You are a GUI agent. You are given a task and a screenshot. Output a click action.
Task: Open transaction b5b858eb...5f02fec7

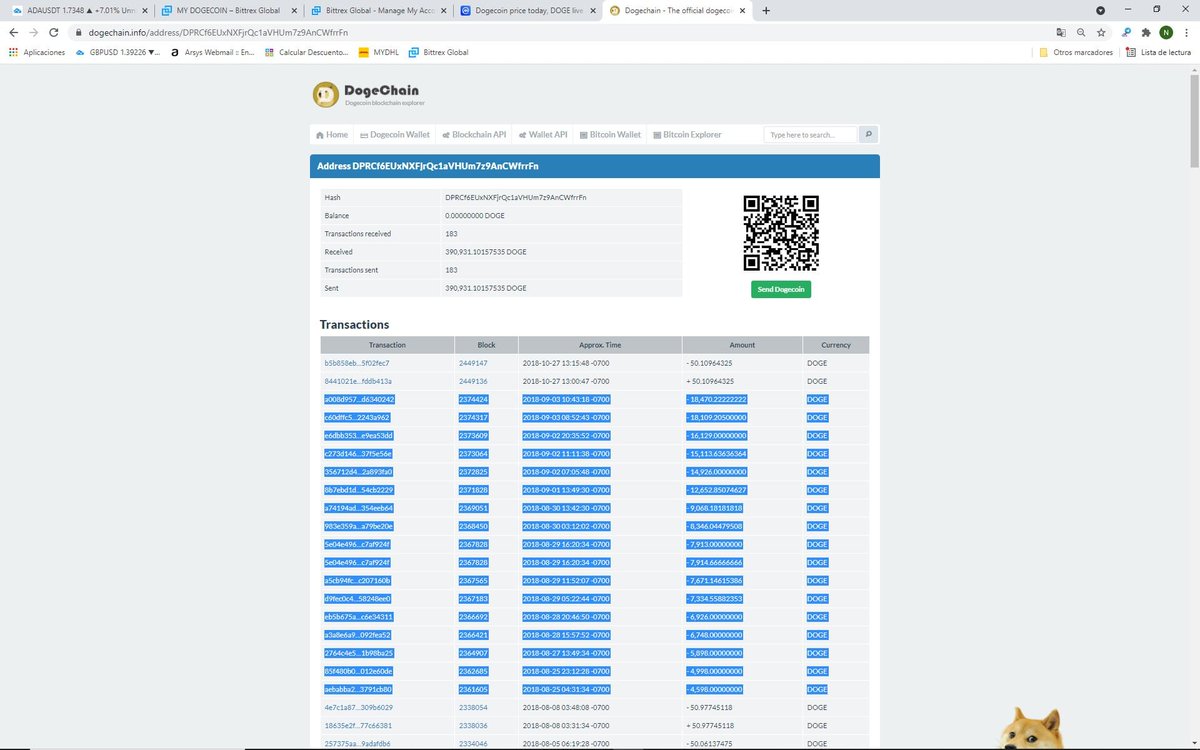[x=356, y=363]
